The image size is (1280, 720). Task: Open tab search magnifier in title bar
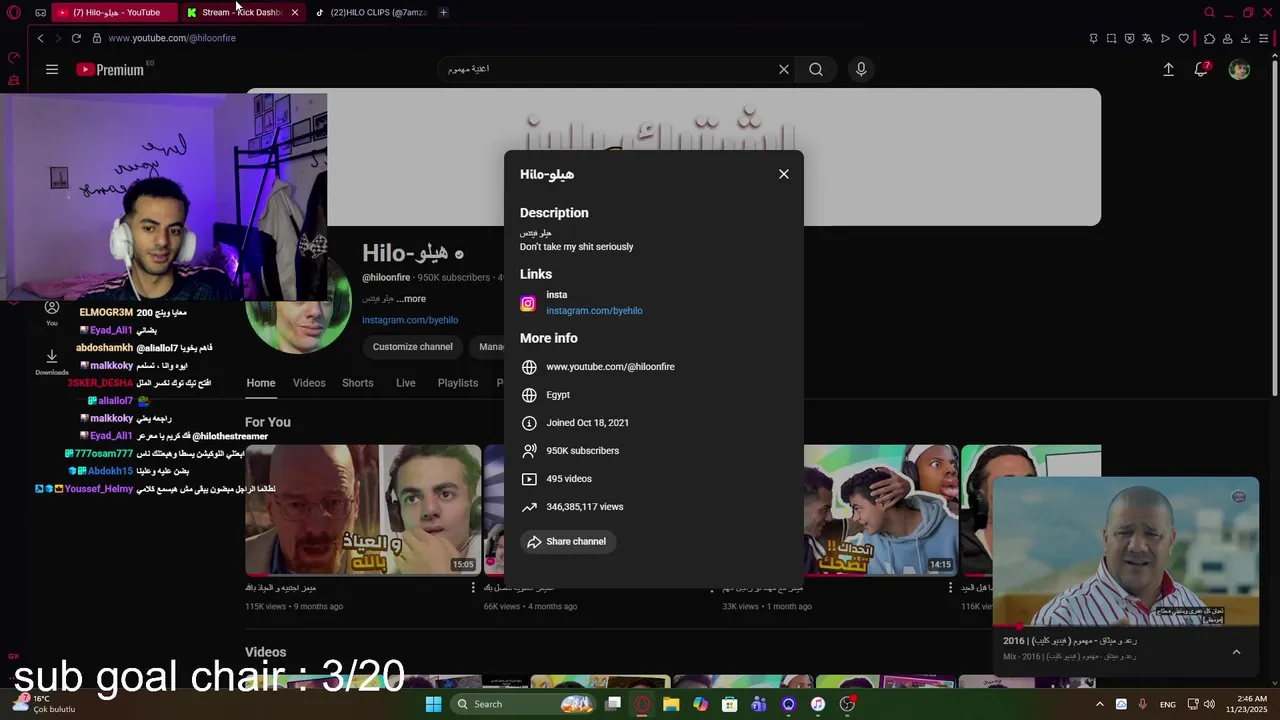(x=1209, y=12)
